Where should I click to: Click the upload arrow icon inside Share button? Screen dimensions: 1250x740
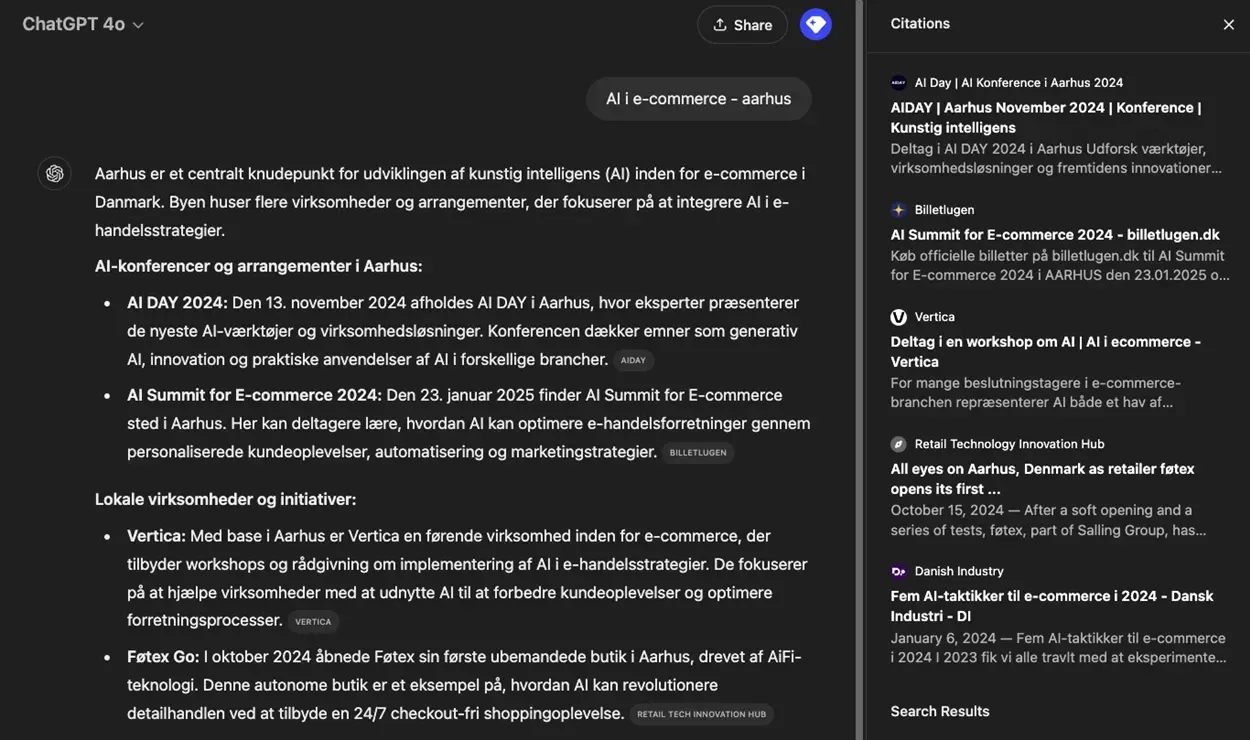click(x=719, y=25)
